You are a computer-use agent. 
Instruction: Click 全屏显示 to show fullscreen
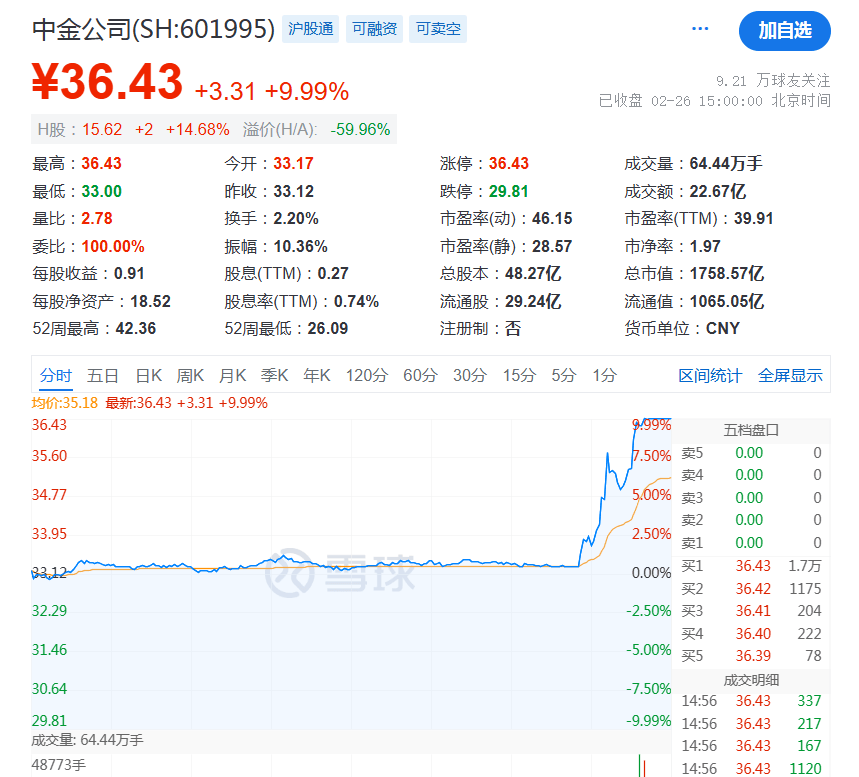click(790, 376)
